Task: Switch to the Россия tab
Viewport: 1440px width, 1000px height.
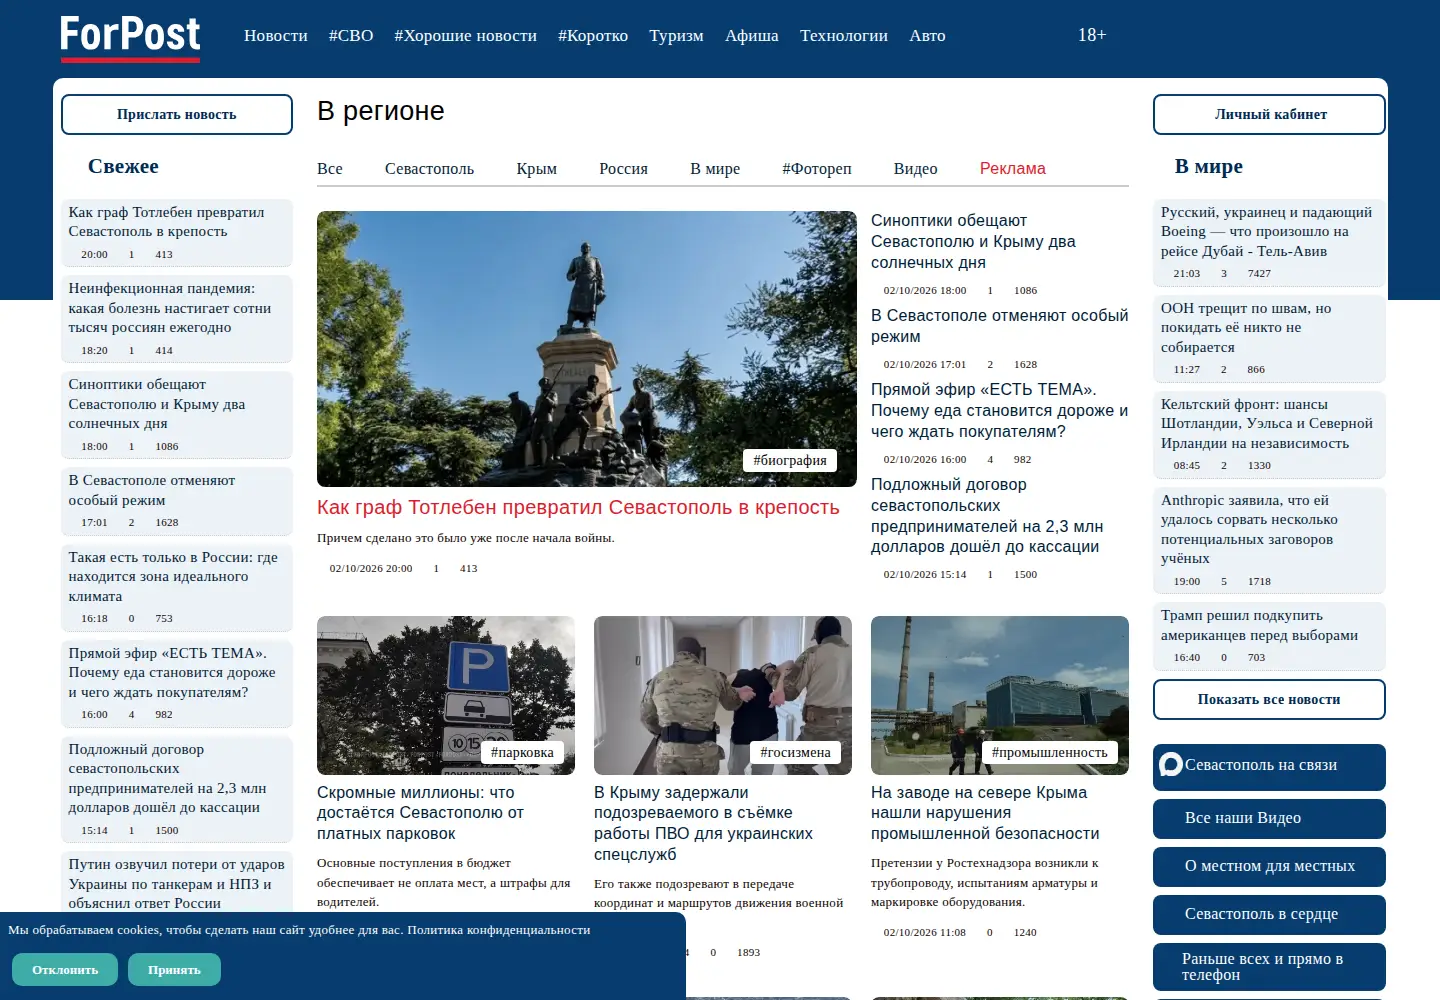Action: coord(623,168)
